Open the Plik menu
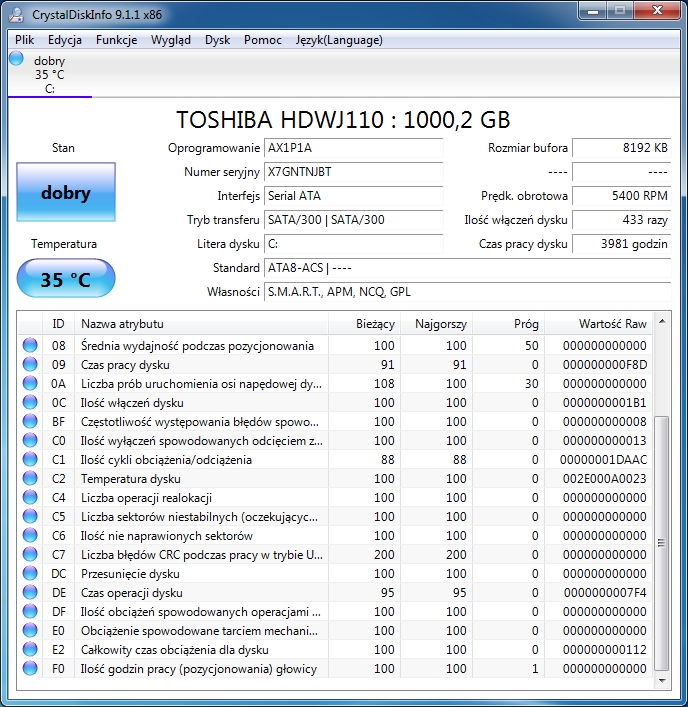This screenshot has width=688, height=707. (x=24, y=40)
